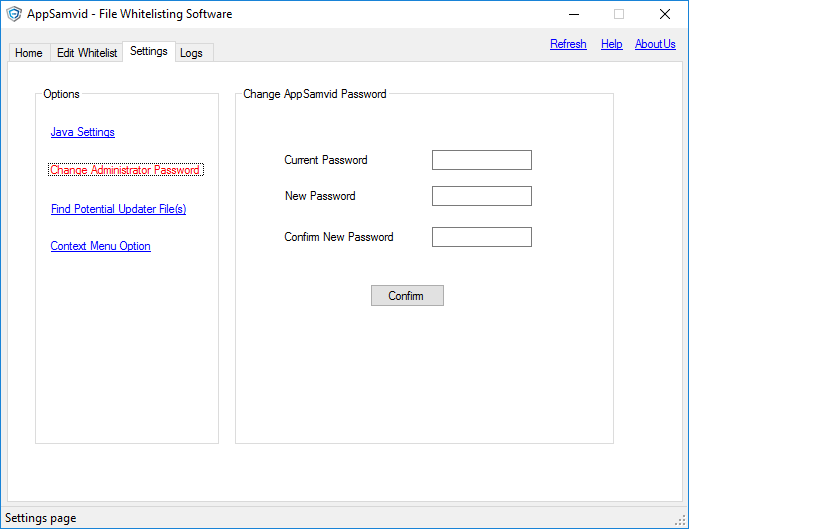Click the Confirm button

pyautogui.click(x=407, y=296)
